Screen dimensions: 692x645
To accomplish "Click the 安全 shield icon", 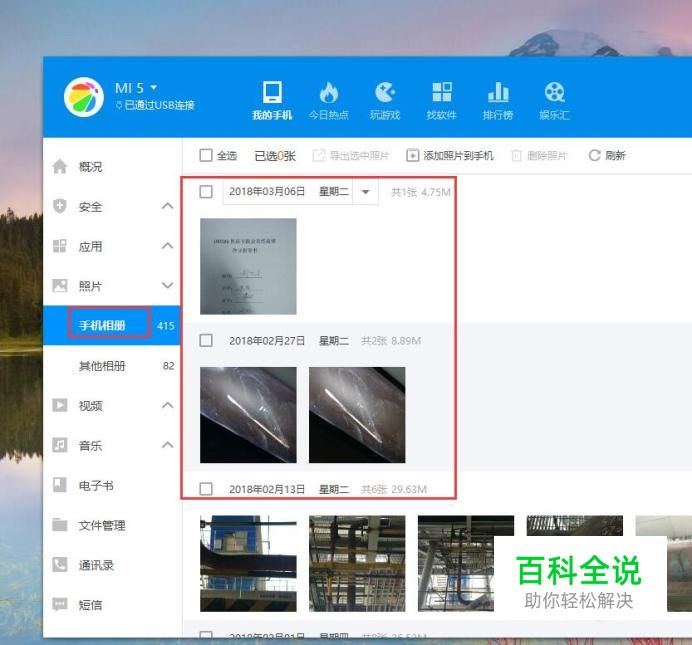I will coord(60,206).
